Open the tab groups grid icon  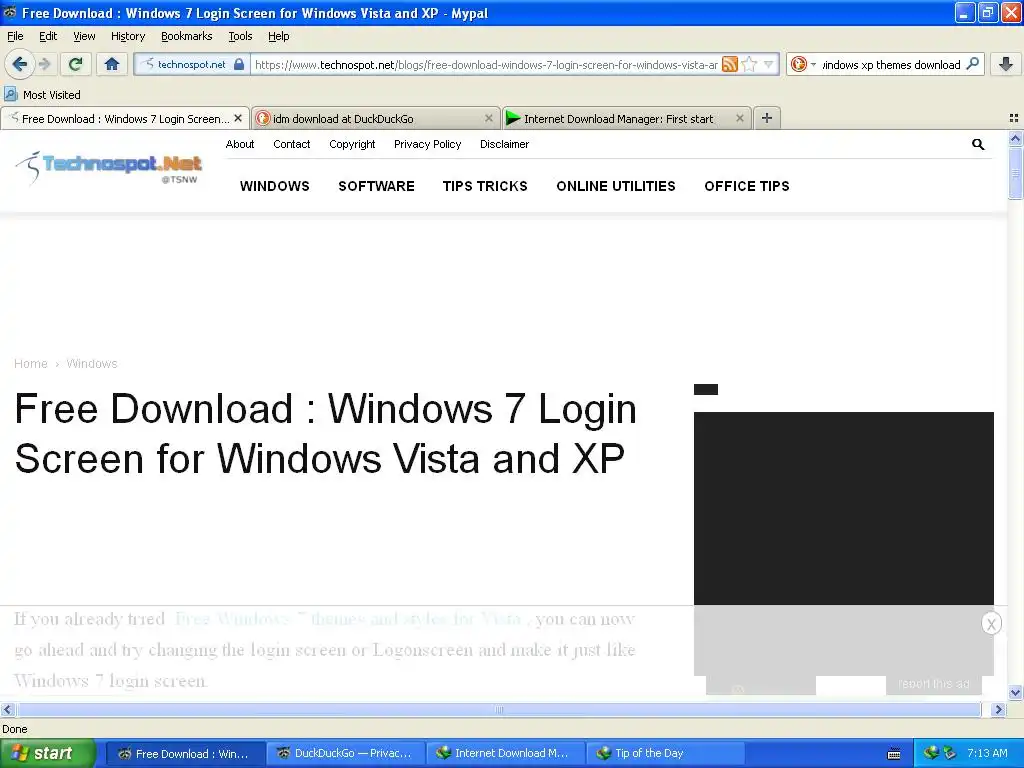pyautogui.click(x=1014, y=118)
